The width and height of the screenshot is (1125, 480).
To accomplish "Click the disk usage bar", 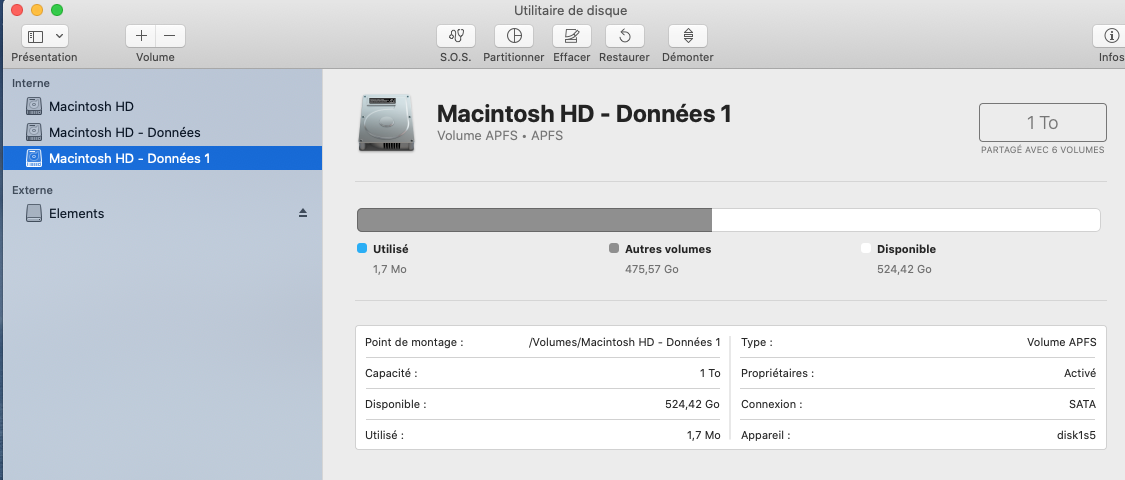I will (728, 220).
